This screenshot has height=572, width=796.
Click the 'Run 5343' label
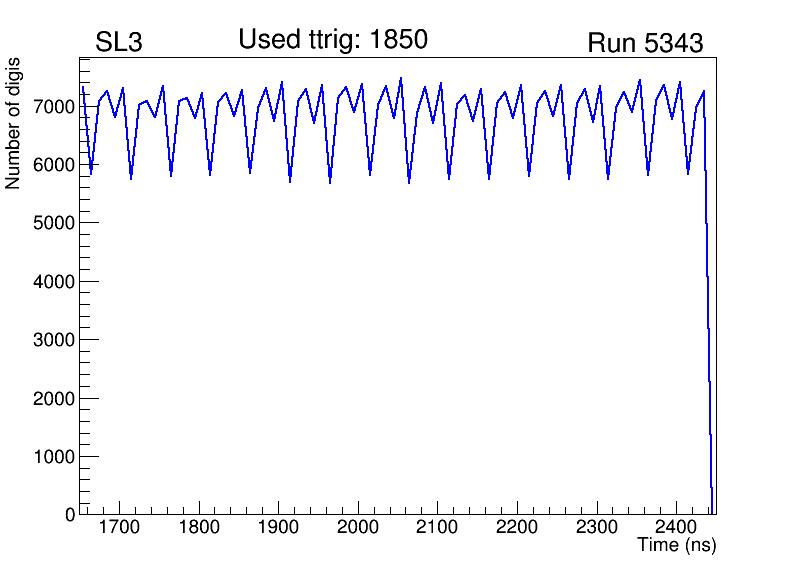(x=644, y=44)
